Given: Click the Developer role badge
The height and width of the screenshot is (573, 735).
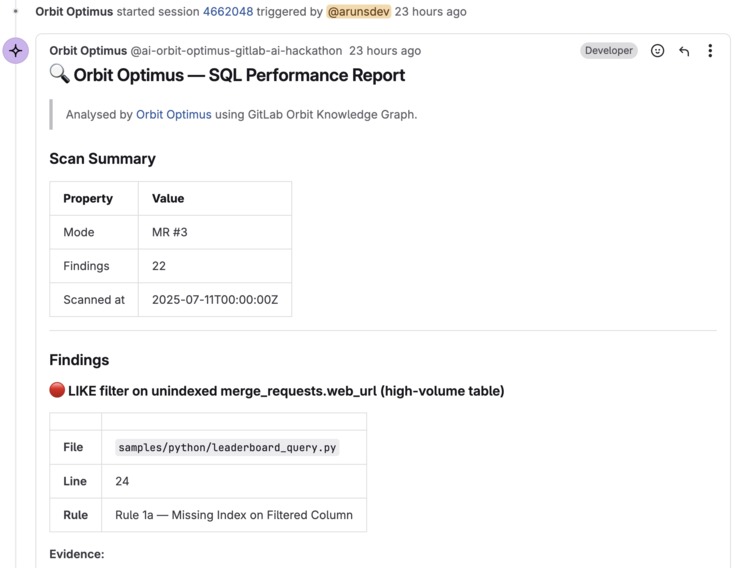Looking at the screenshot, I should [x=608, y=51].
